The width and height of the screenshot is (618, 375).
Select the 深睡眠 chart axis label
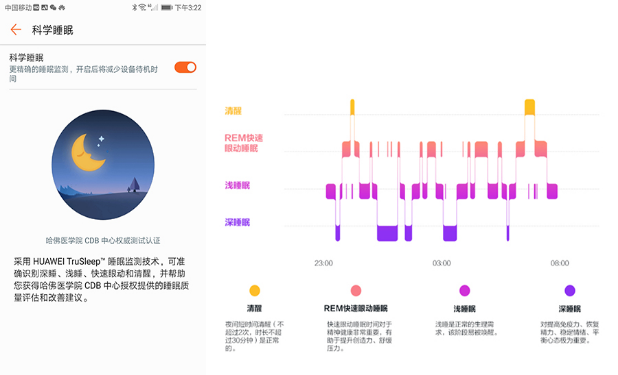237,222
